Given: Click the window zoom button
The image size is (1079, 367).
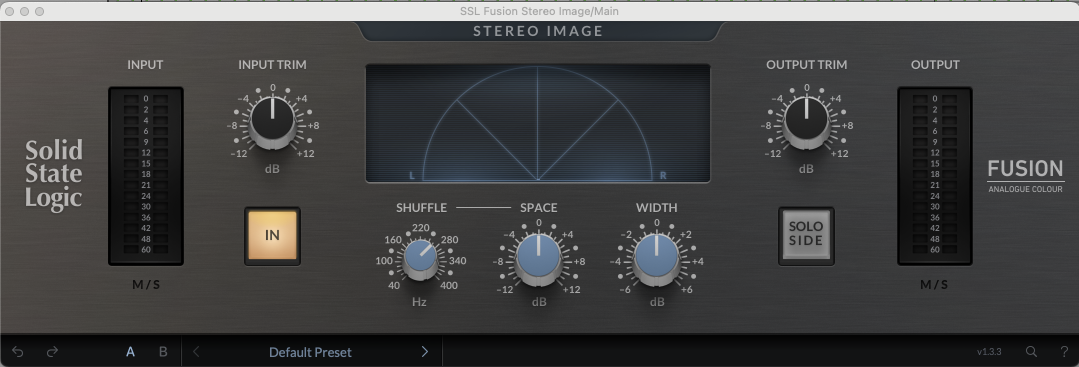Looking at the screenshot, I should point(39,11).
